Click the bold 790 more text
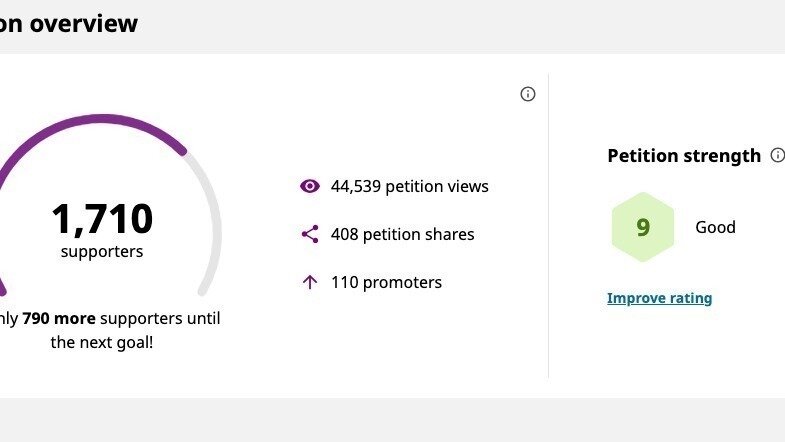 click(x=59, y=318)
